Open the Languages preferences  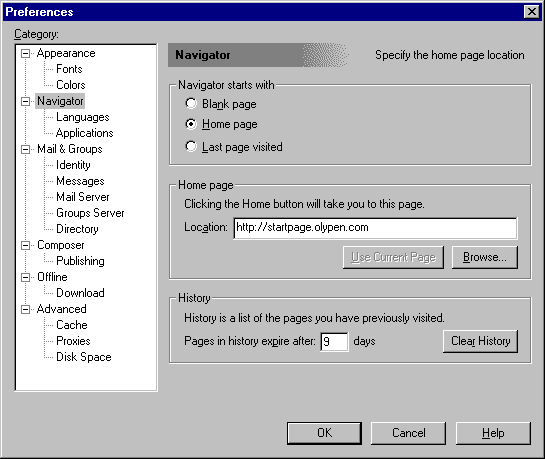click(x=83, y=117)
